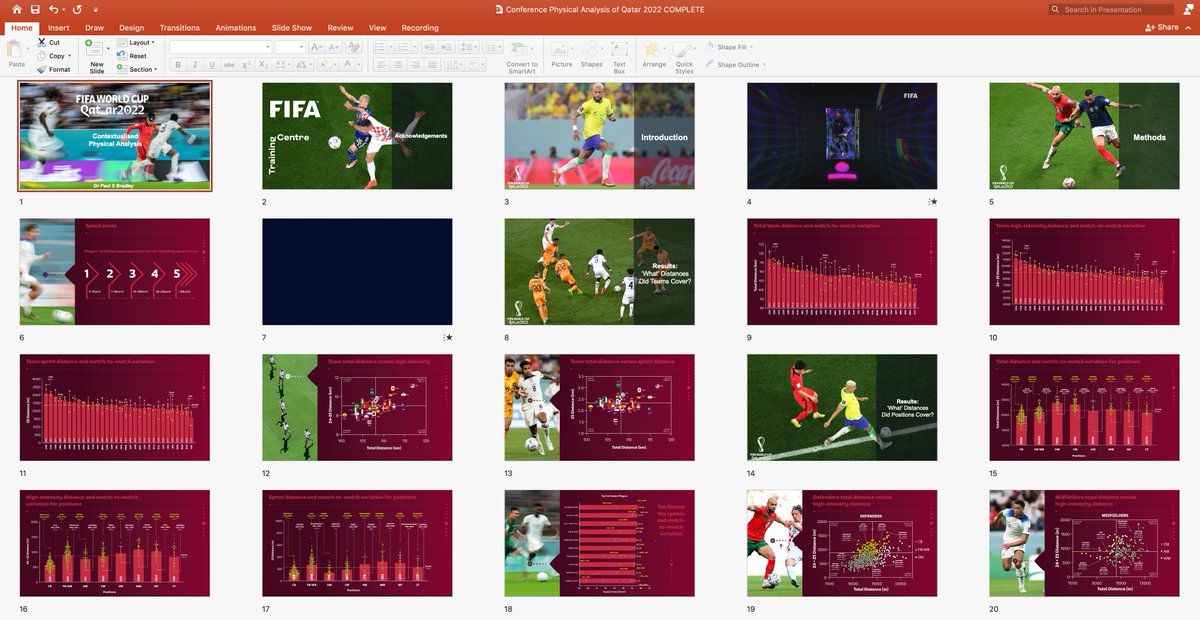
Task: Toggle Subscript formatting
Action: click(x=263, y=65)
